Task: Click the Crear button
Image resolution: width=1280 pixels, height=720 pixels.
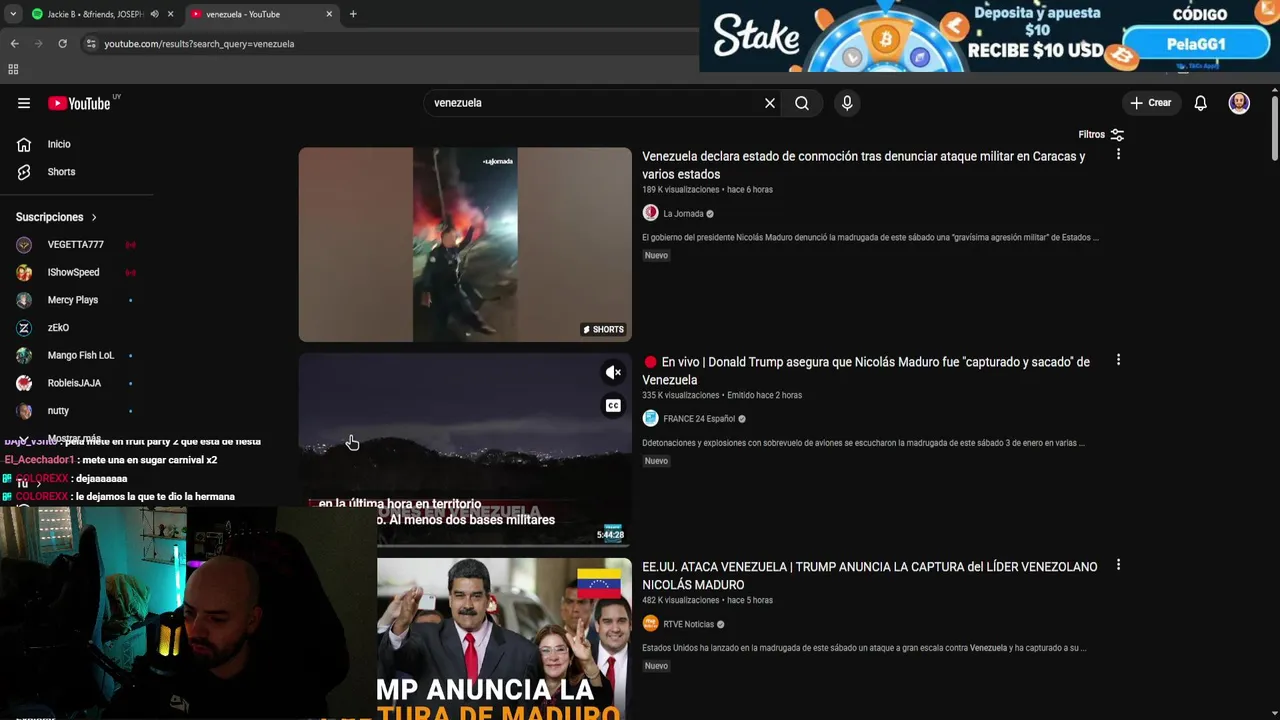Action: tap(1151, 103)
